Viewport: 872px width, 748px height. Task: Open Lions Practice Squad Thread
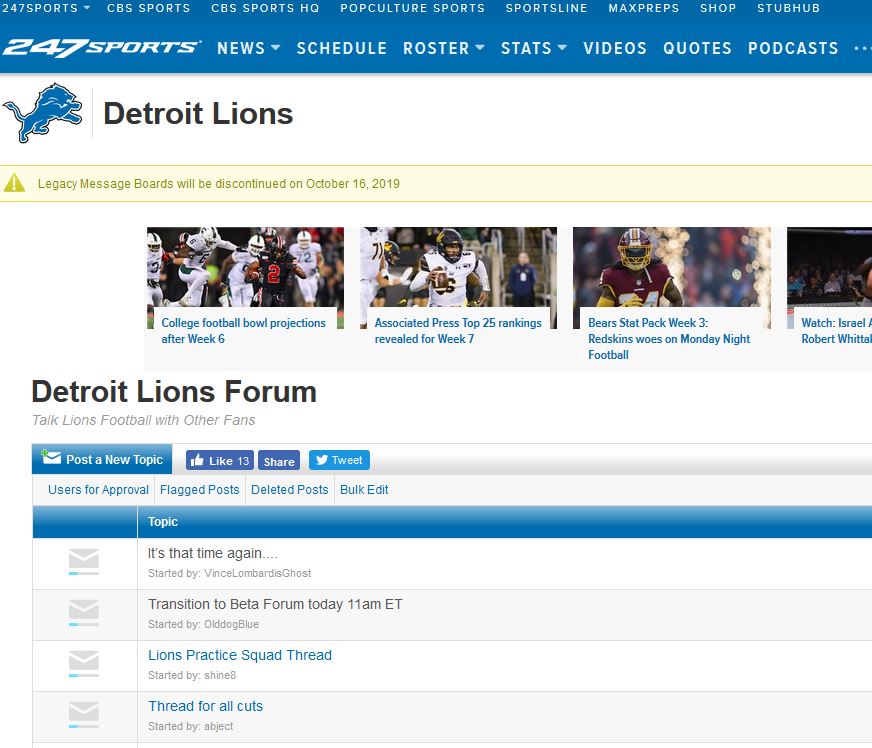click(240, 655)
